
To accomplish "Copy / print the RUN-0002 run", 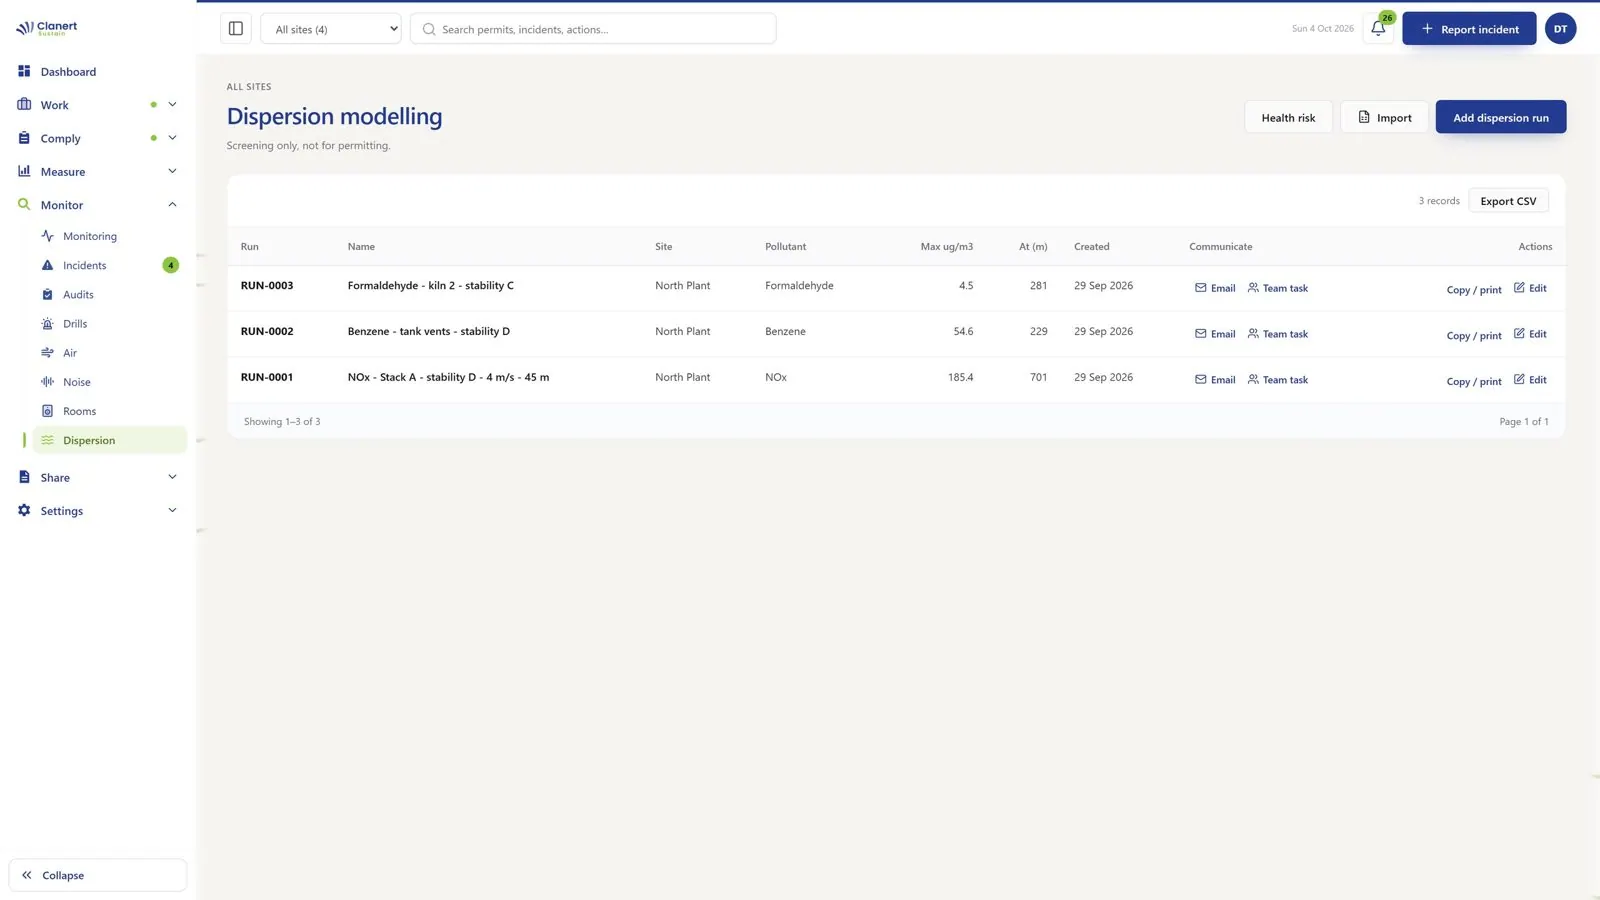I will pos(1474,336).
